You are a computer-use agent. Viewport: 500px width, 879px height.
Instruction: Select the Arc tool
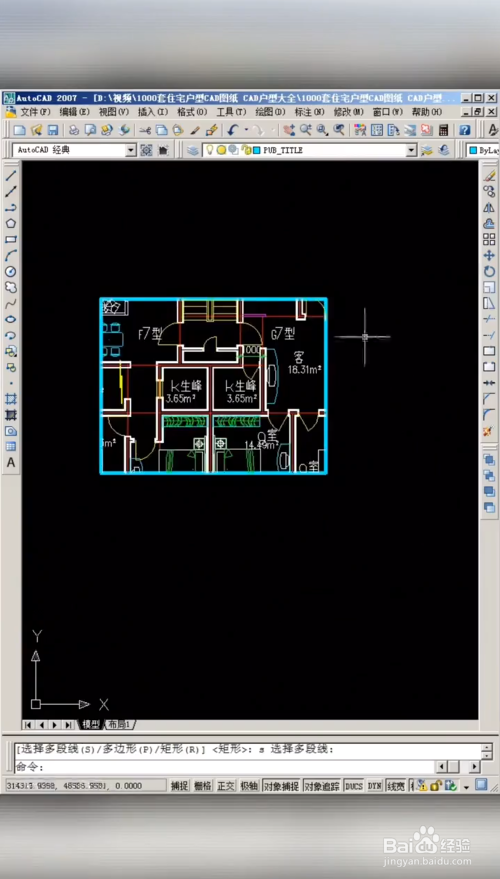11,256
